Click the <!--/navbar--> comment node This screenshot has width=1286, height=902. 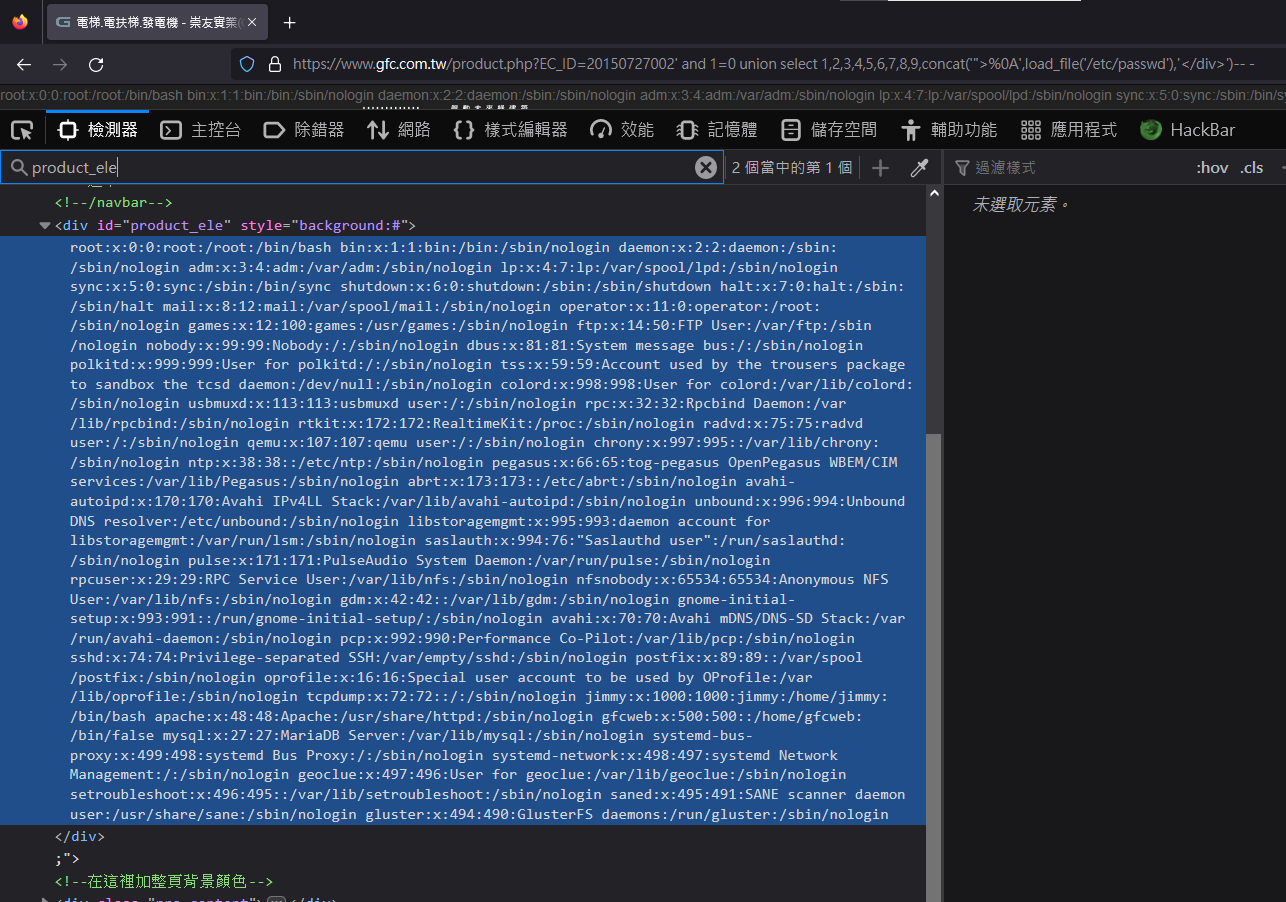pyautogui.click(x=113, y=203)
